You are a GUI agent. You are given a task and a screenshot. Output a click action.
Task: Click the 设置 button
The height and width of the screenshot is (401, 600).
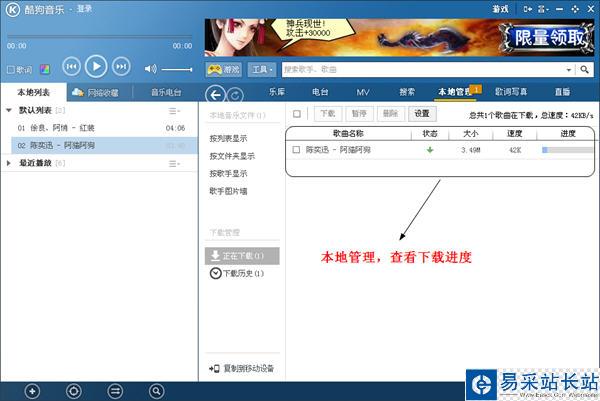(x=422, y=114)
